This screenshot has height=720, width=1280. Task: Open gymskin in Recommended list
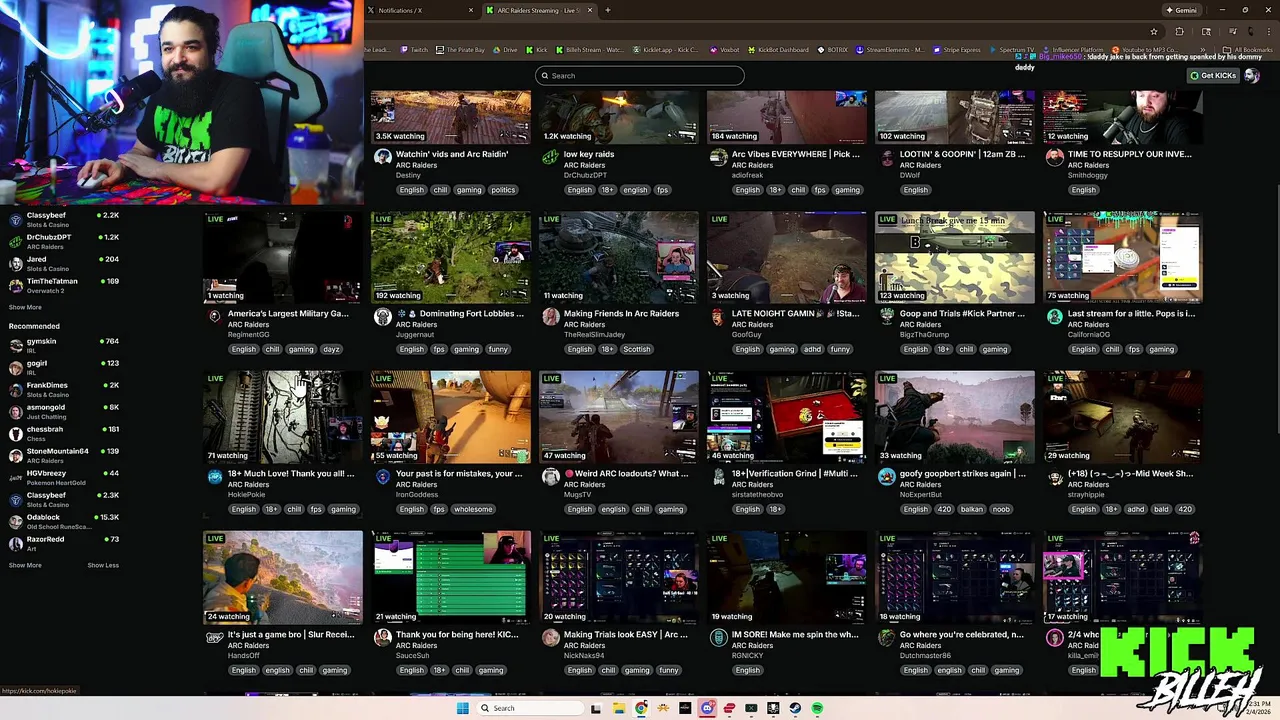coord(63,345)
